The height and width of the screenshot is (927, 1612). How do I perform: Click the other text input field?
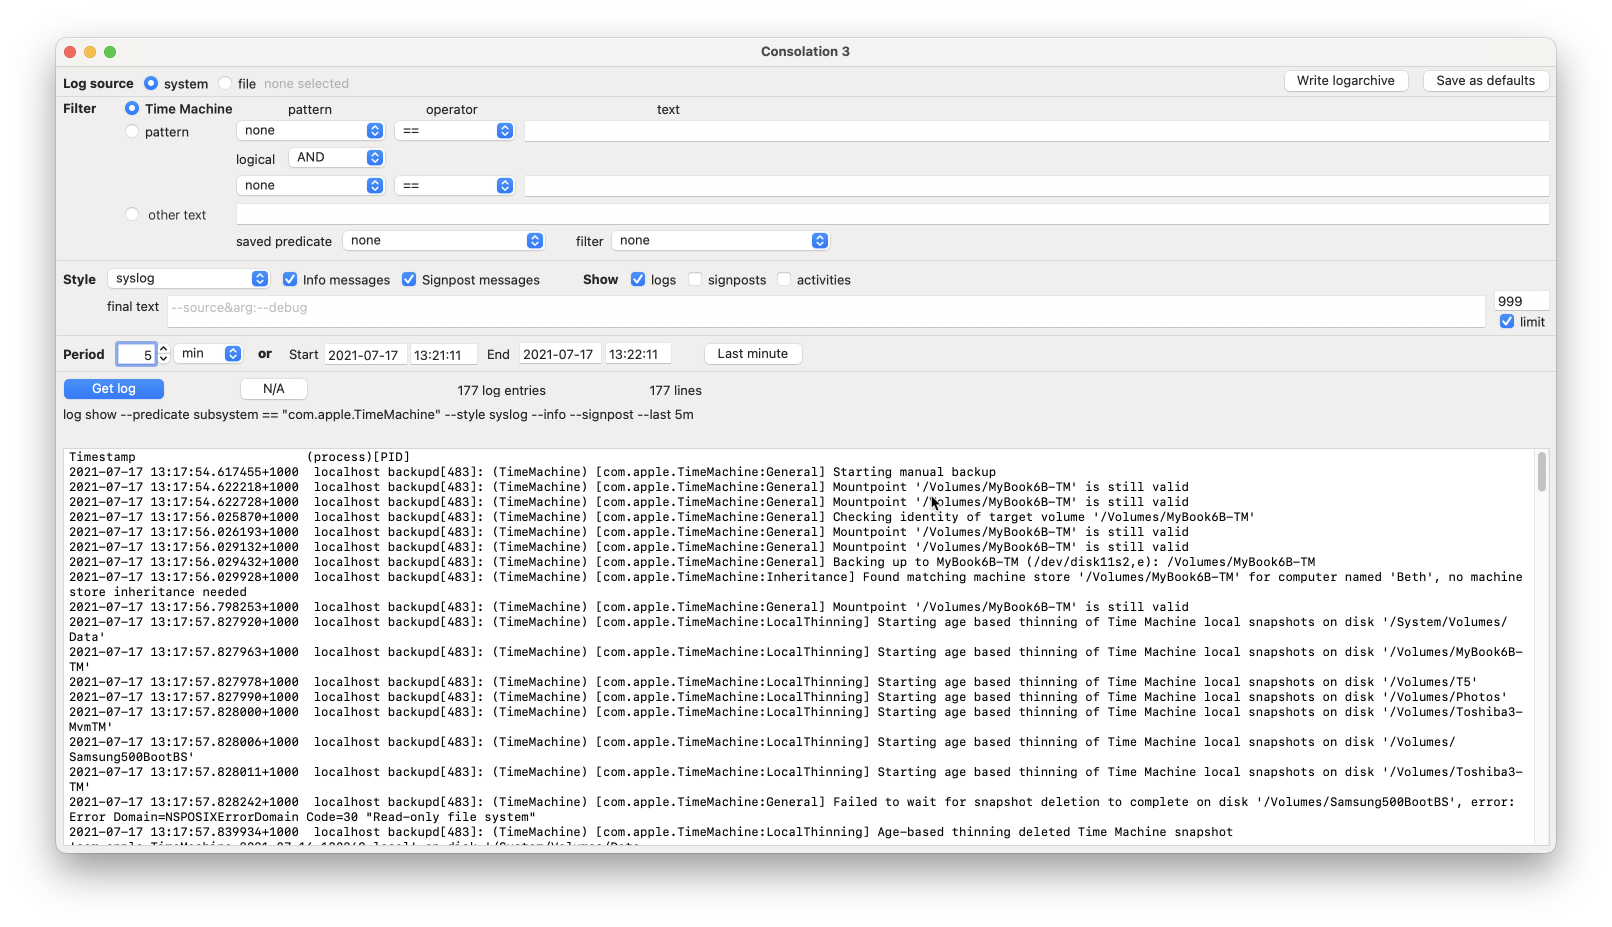click(x=893, y=214)
